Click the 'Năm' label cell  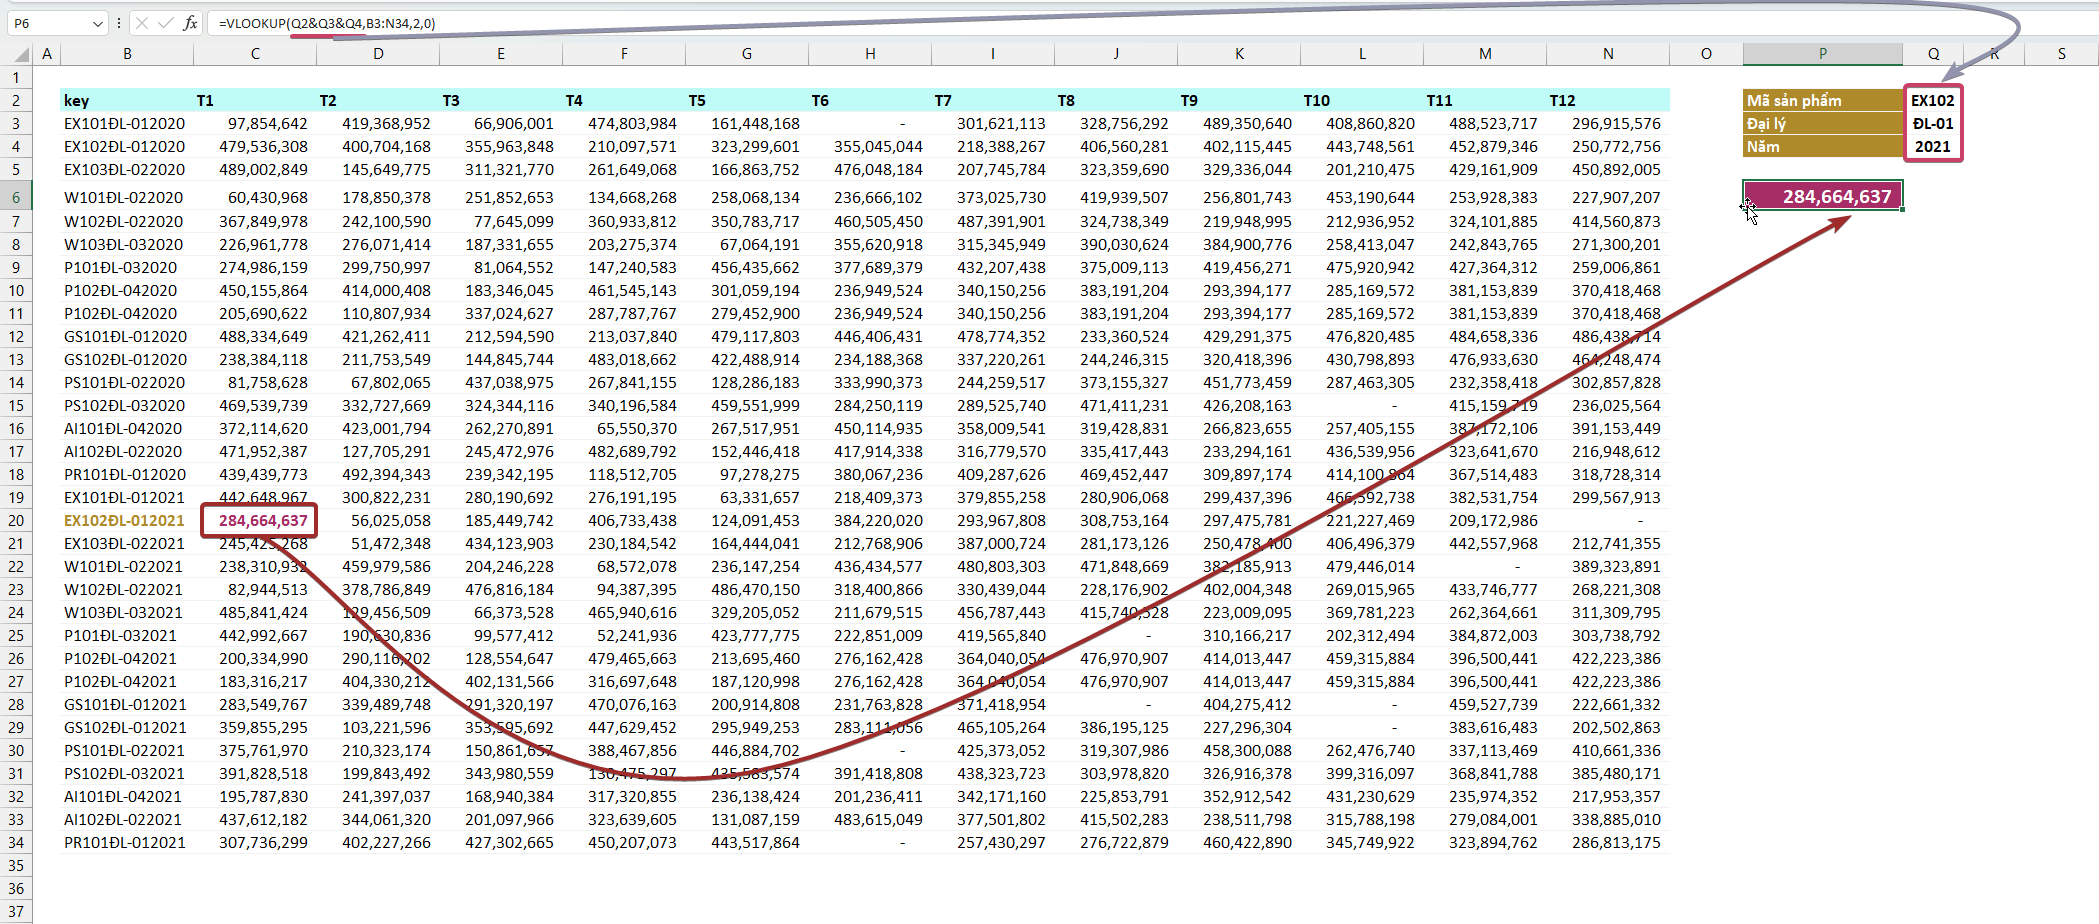pyautogui.click(x=1822, y=147)
